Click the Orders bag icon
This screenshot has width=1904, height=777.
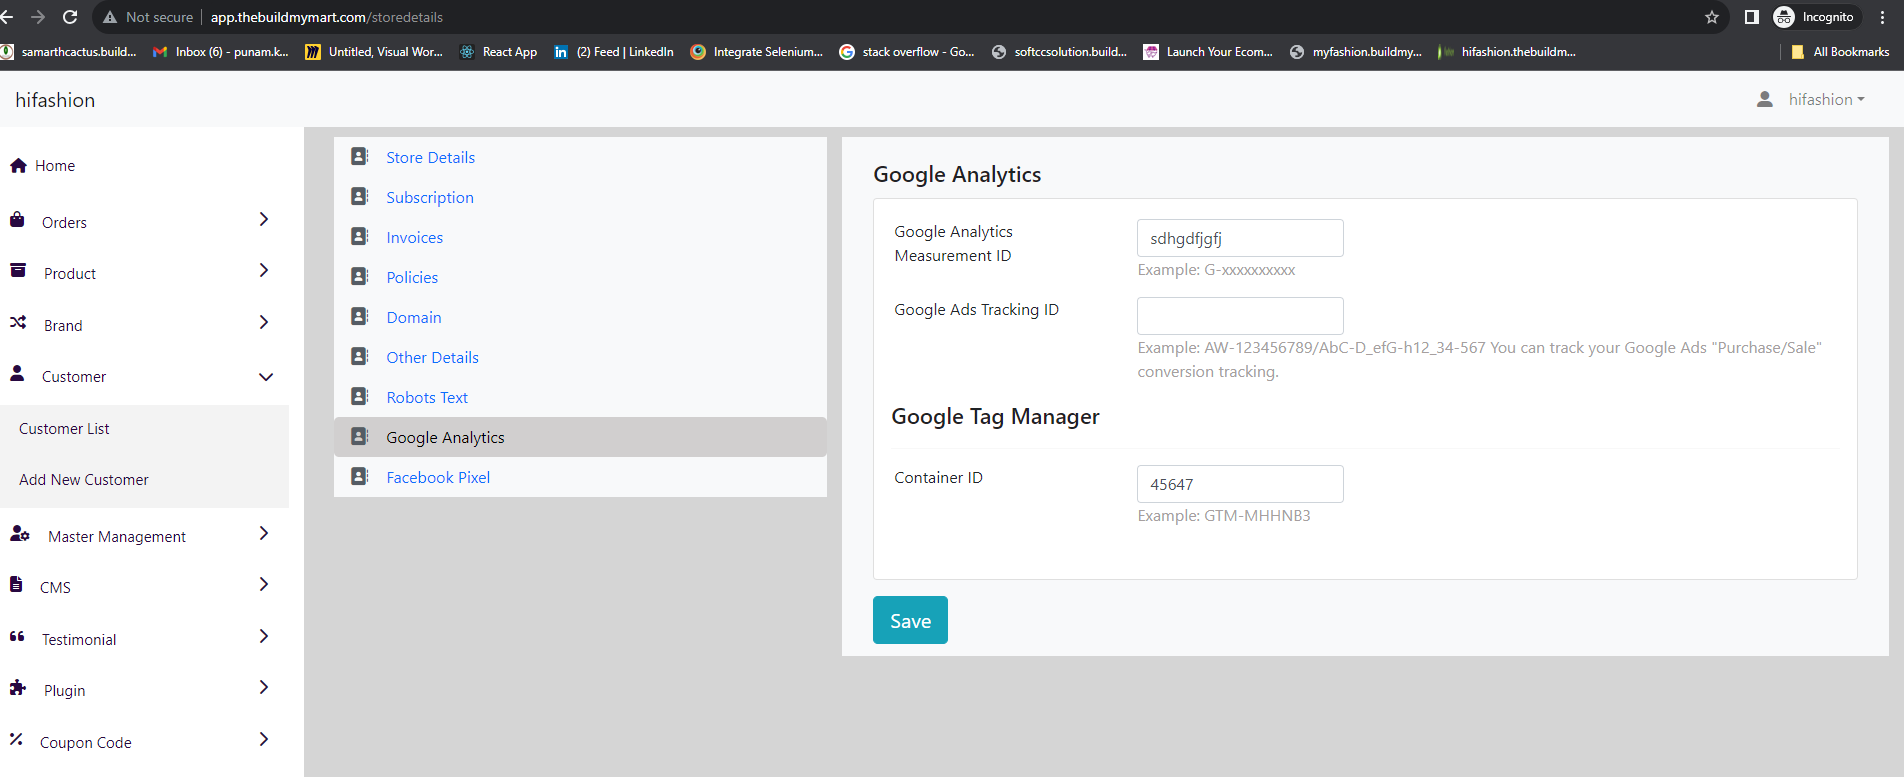click(17, 220)
